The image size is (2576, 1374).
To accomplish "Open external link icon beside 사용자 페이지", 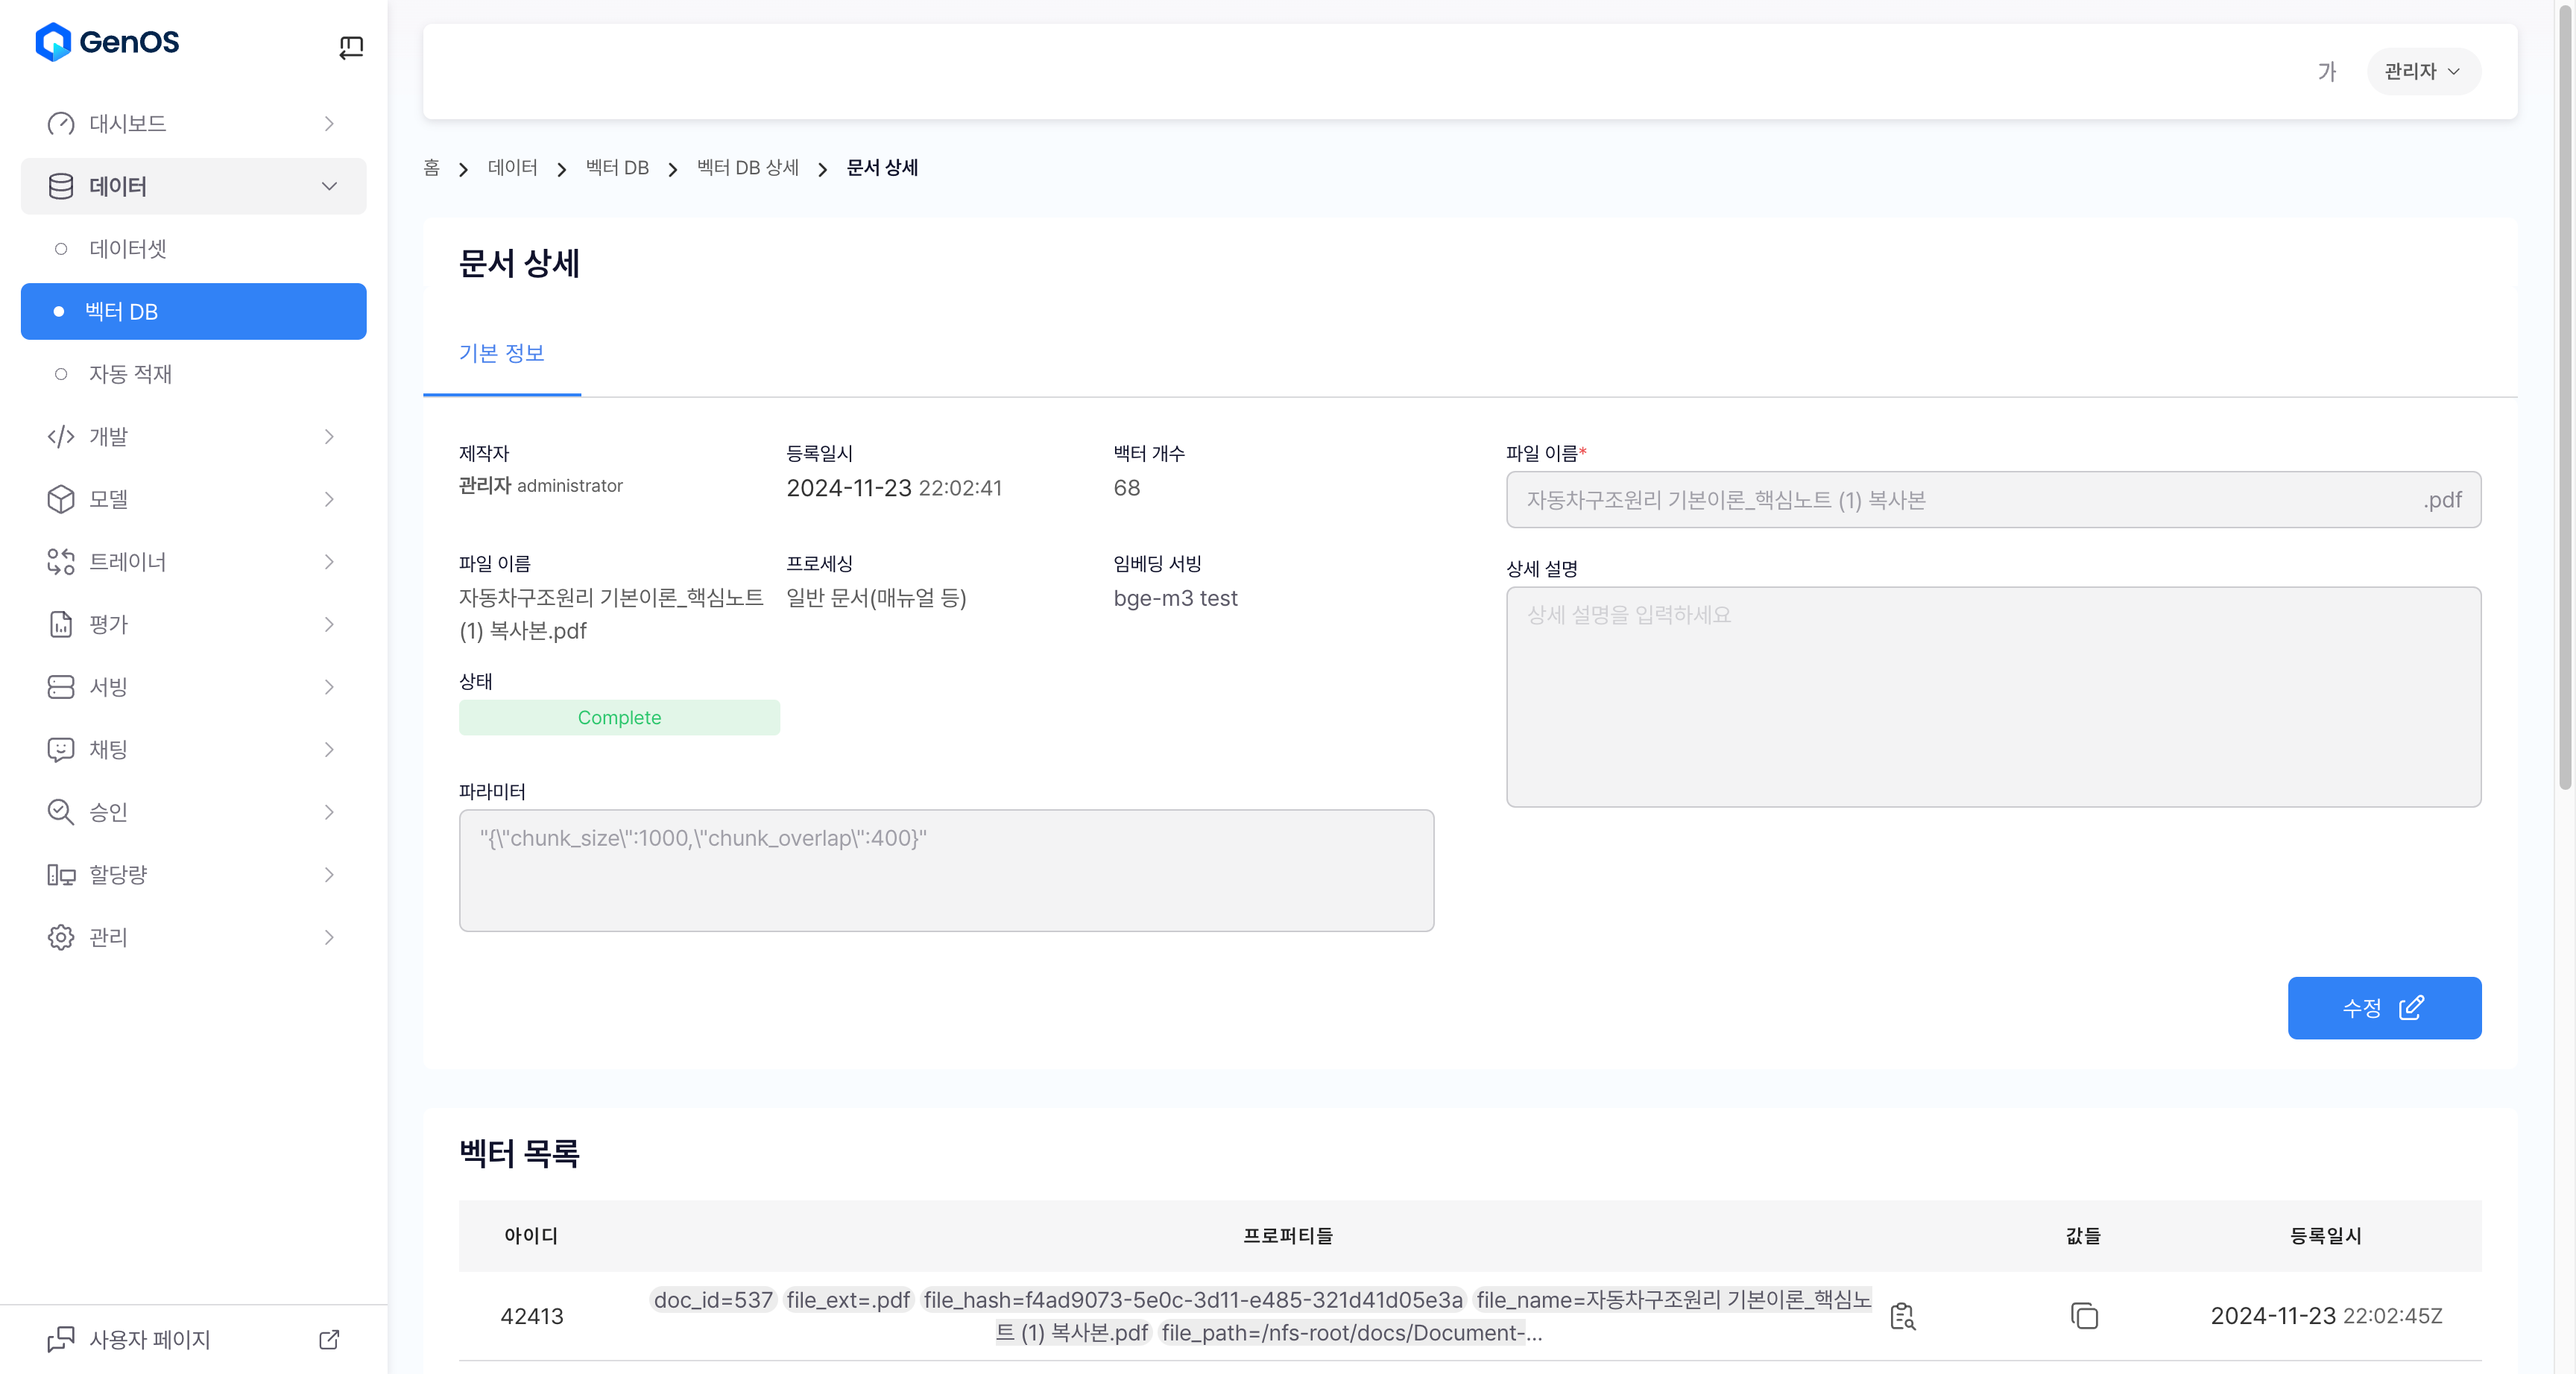I will click(x=329, y=1339).
